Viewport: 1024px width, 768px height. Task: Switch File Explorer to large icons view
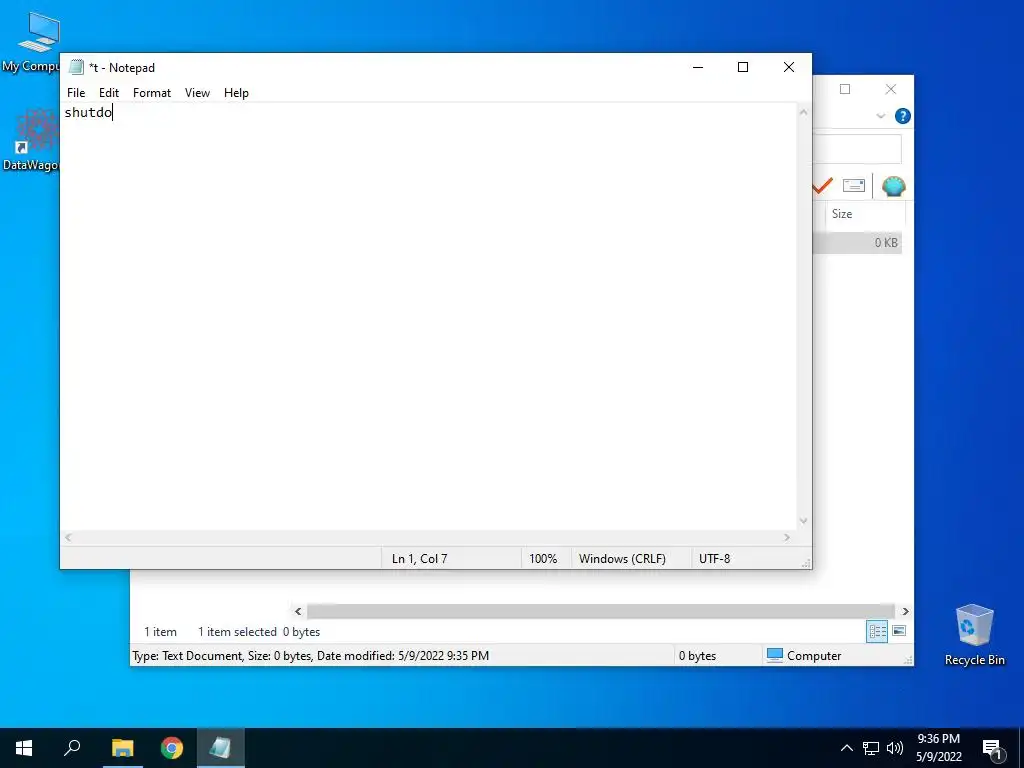(899, 631)
